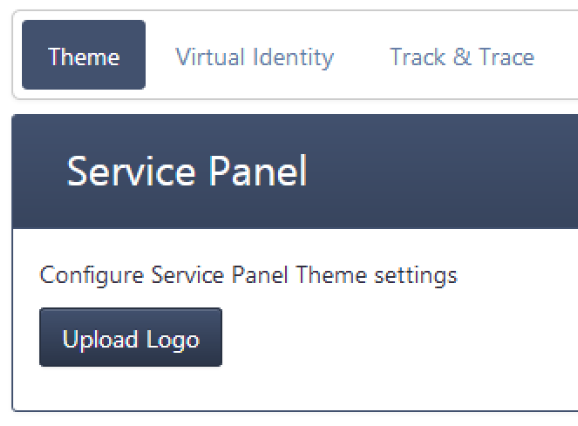Screen dimensions: 578x426
Task: Click the word settings in the description
Action: (x=415, y=276)
